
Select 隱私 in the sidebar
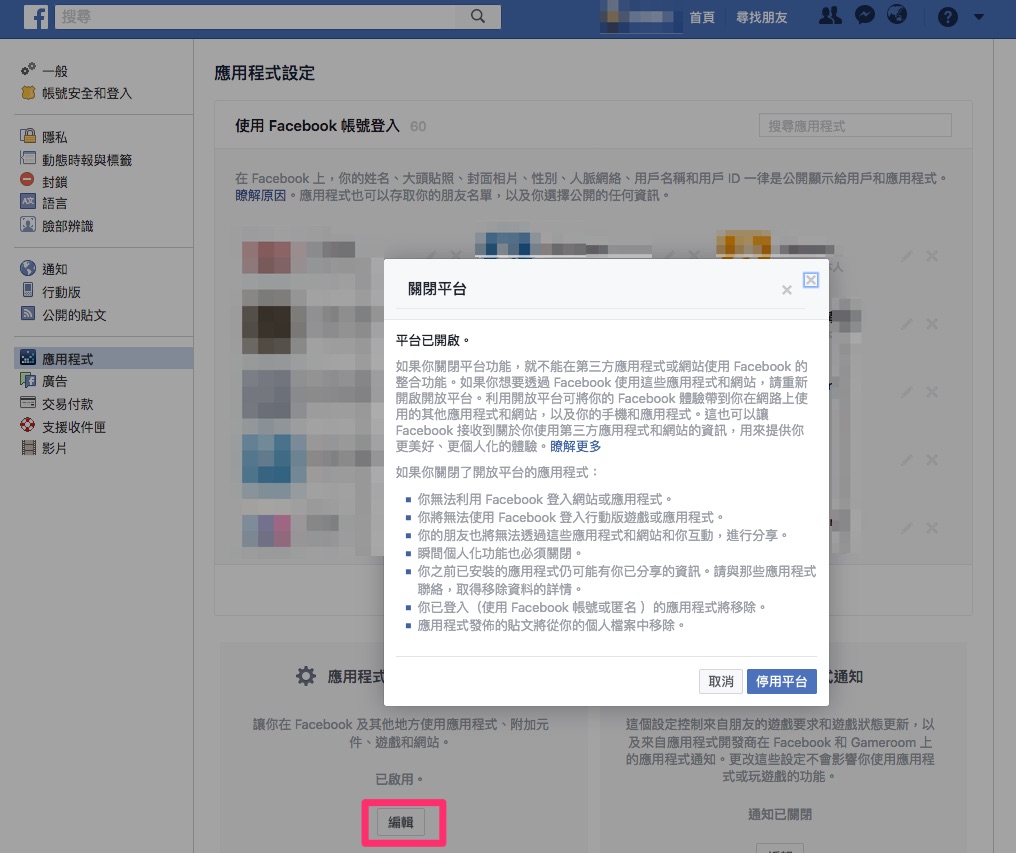[x=55, y=137]
